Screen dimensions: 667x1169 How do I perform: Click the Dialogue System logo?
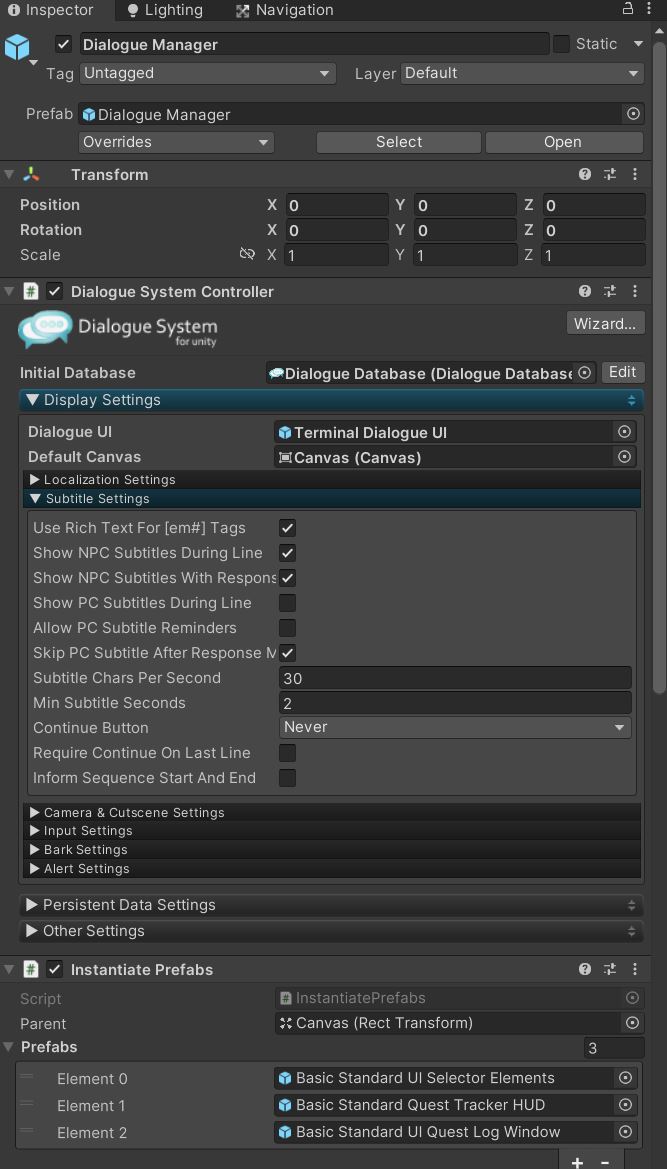point(118,330)
